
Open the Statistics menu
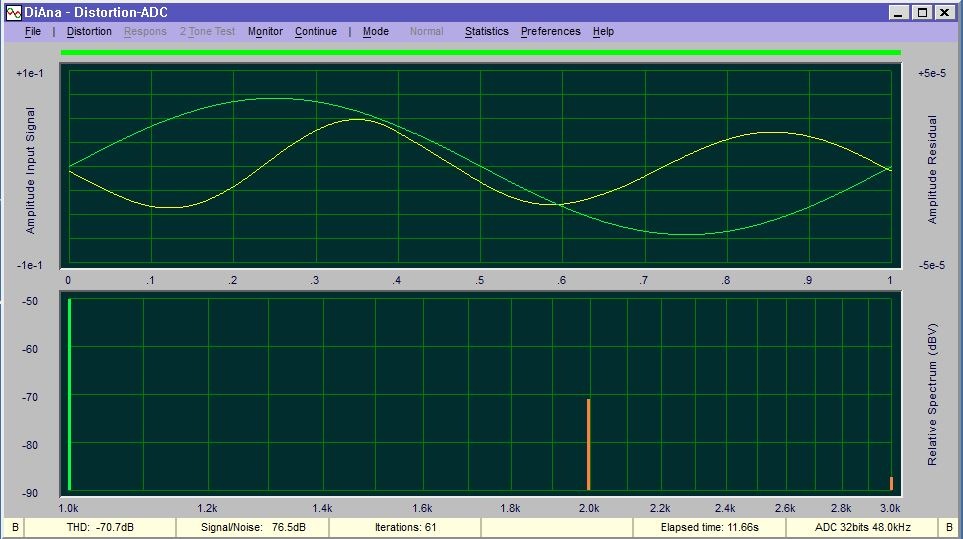pyautogui.click(x=486, y=31)
